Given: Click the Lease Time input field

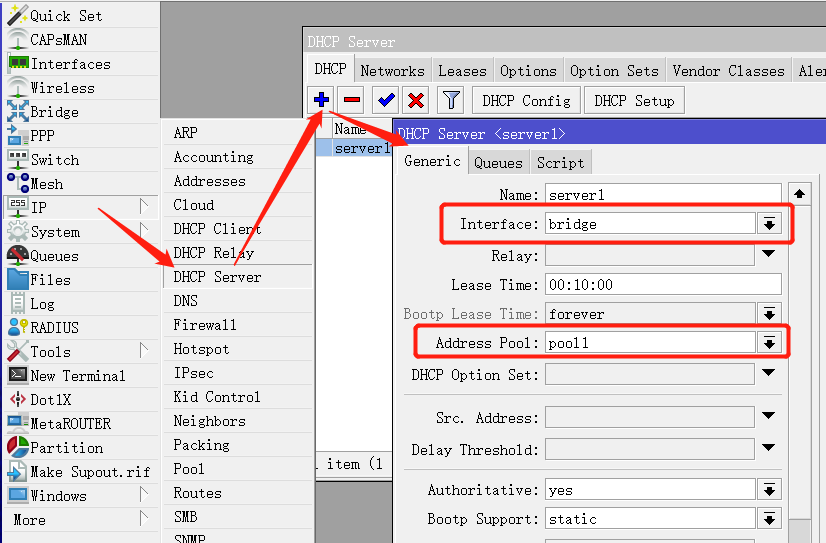Looking at the screenshot, I should click(x=662, y=285).
